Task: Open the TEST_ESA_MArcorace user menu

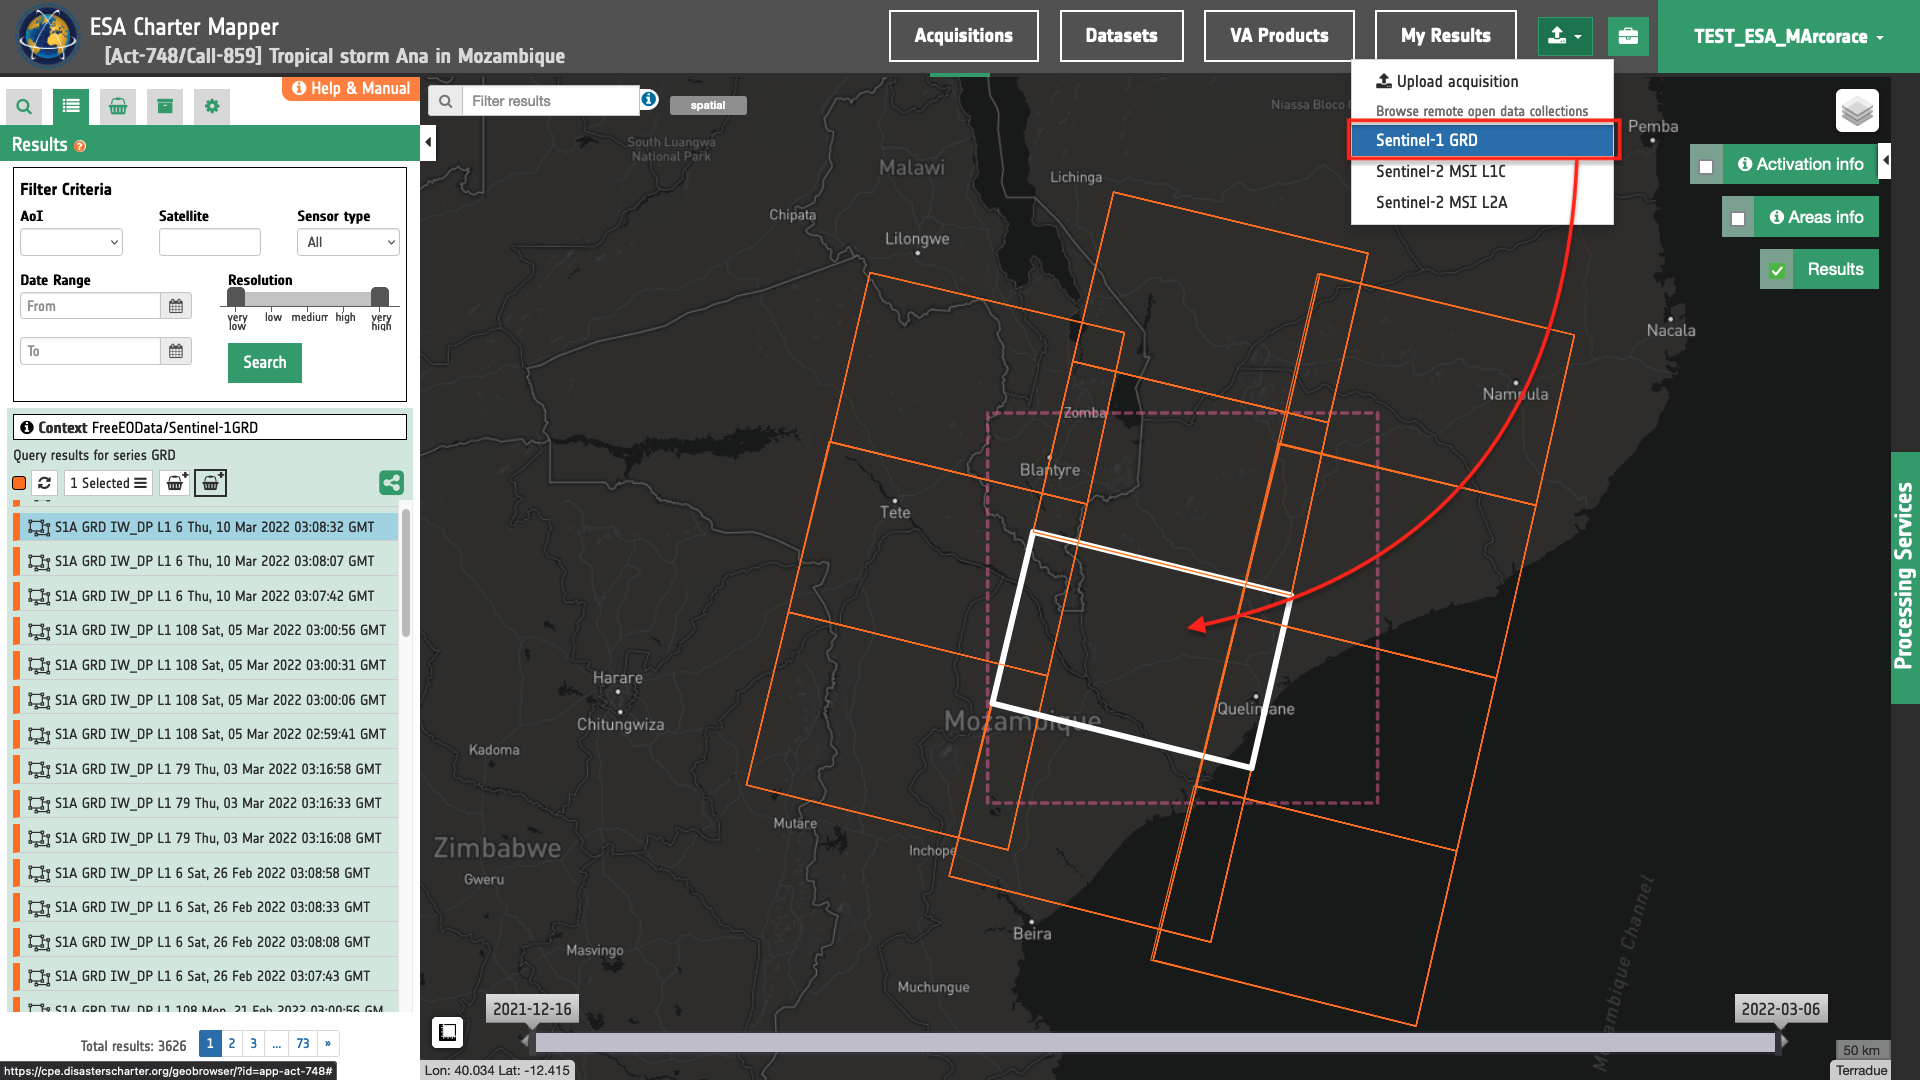Action: (1789, 37)
